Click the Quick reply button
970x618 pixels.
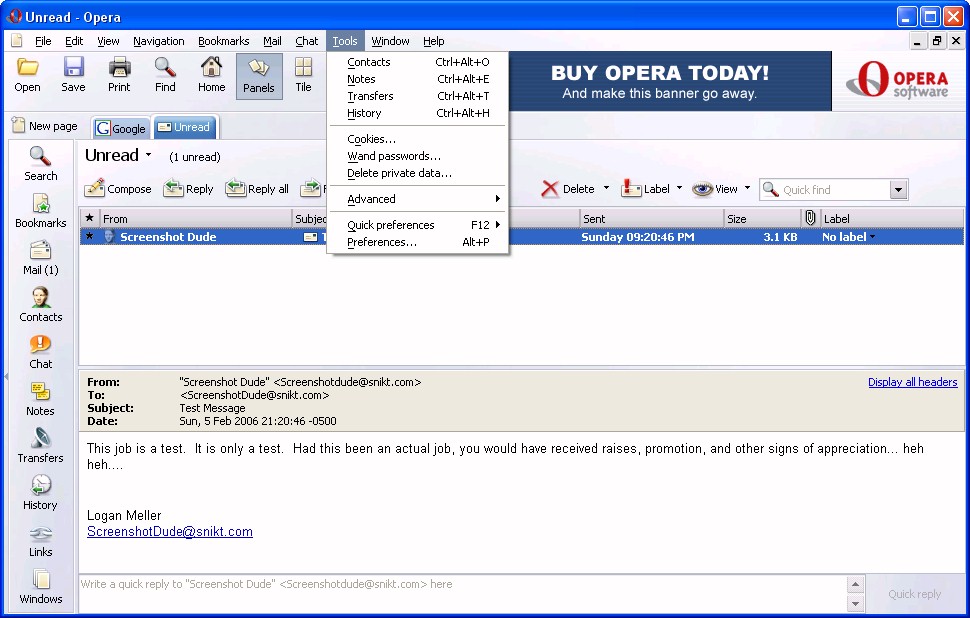914,594
